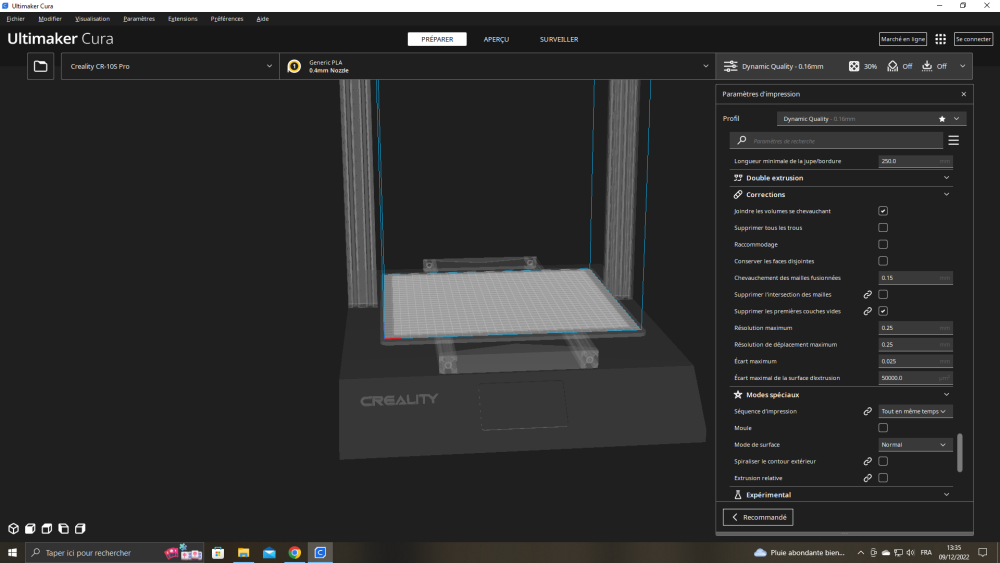Click the Recommandé button
Image resolution: width=1000 pixels, height=563 pixels.
pyautogui.click(x=758, y=517)
